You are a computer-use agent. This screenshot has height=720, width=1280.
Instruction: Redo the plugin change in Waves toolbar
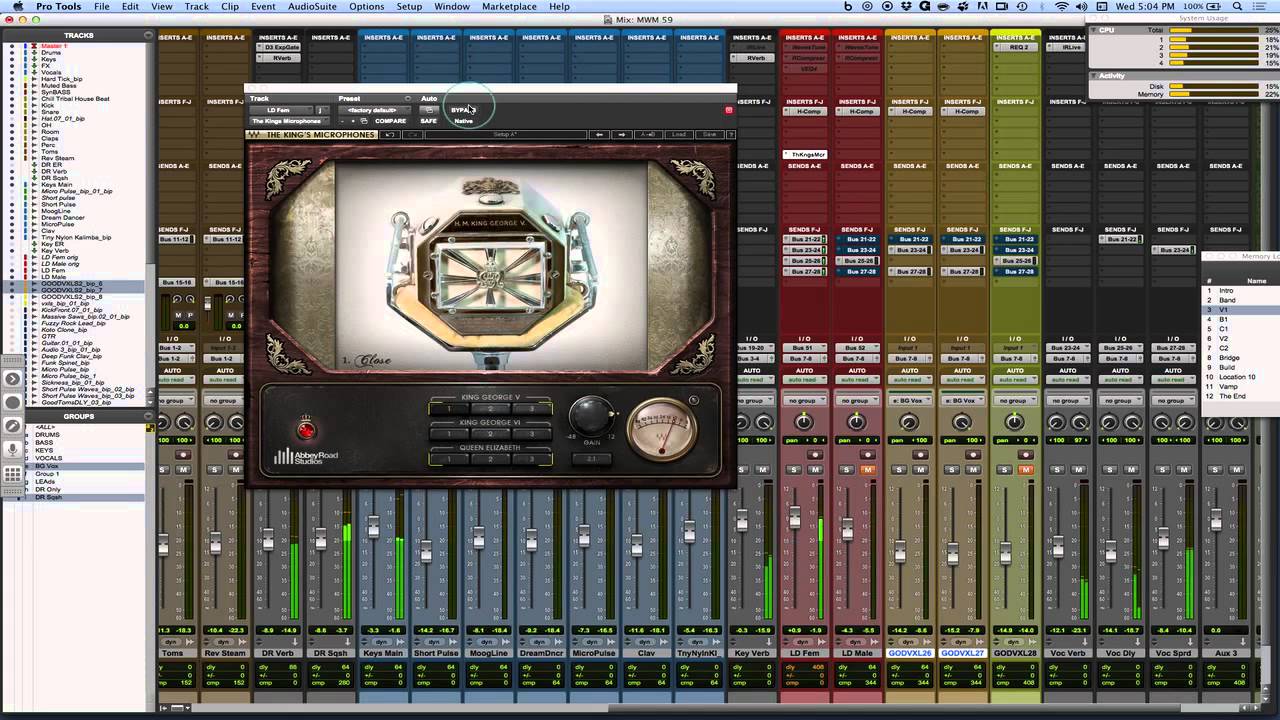(x=413, y=135)
